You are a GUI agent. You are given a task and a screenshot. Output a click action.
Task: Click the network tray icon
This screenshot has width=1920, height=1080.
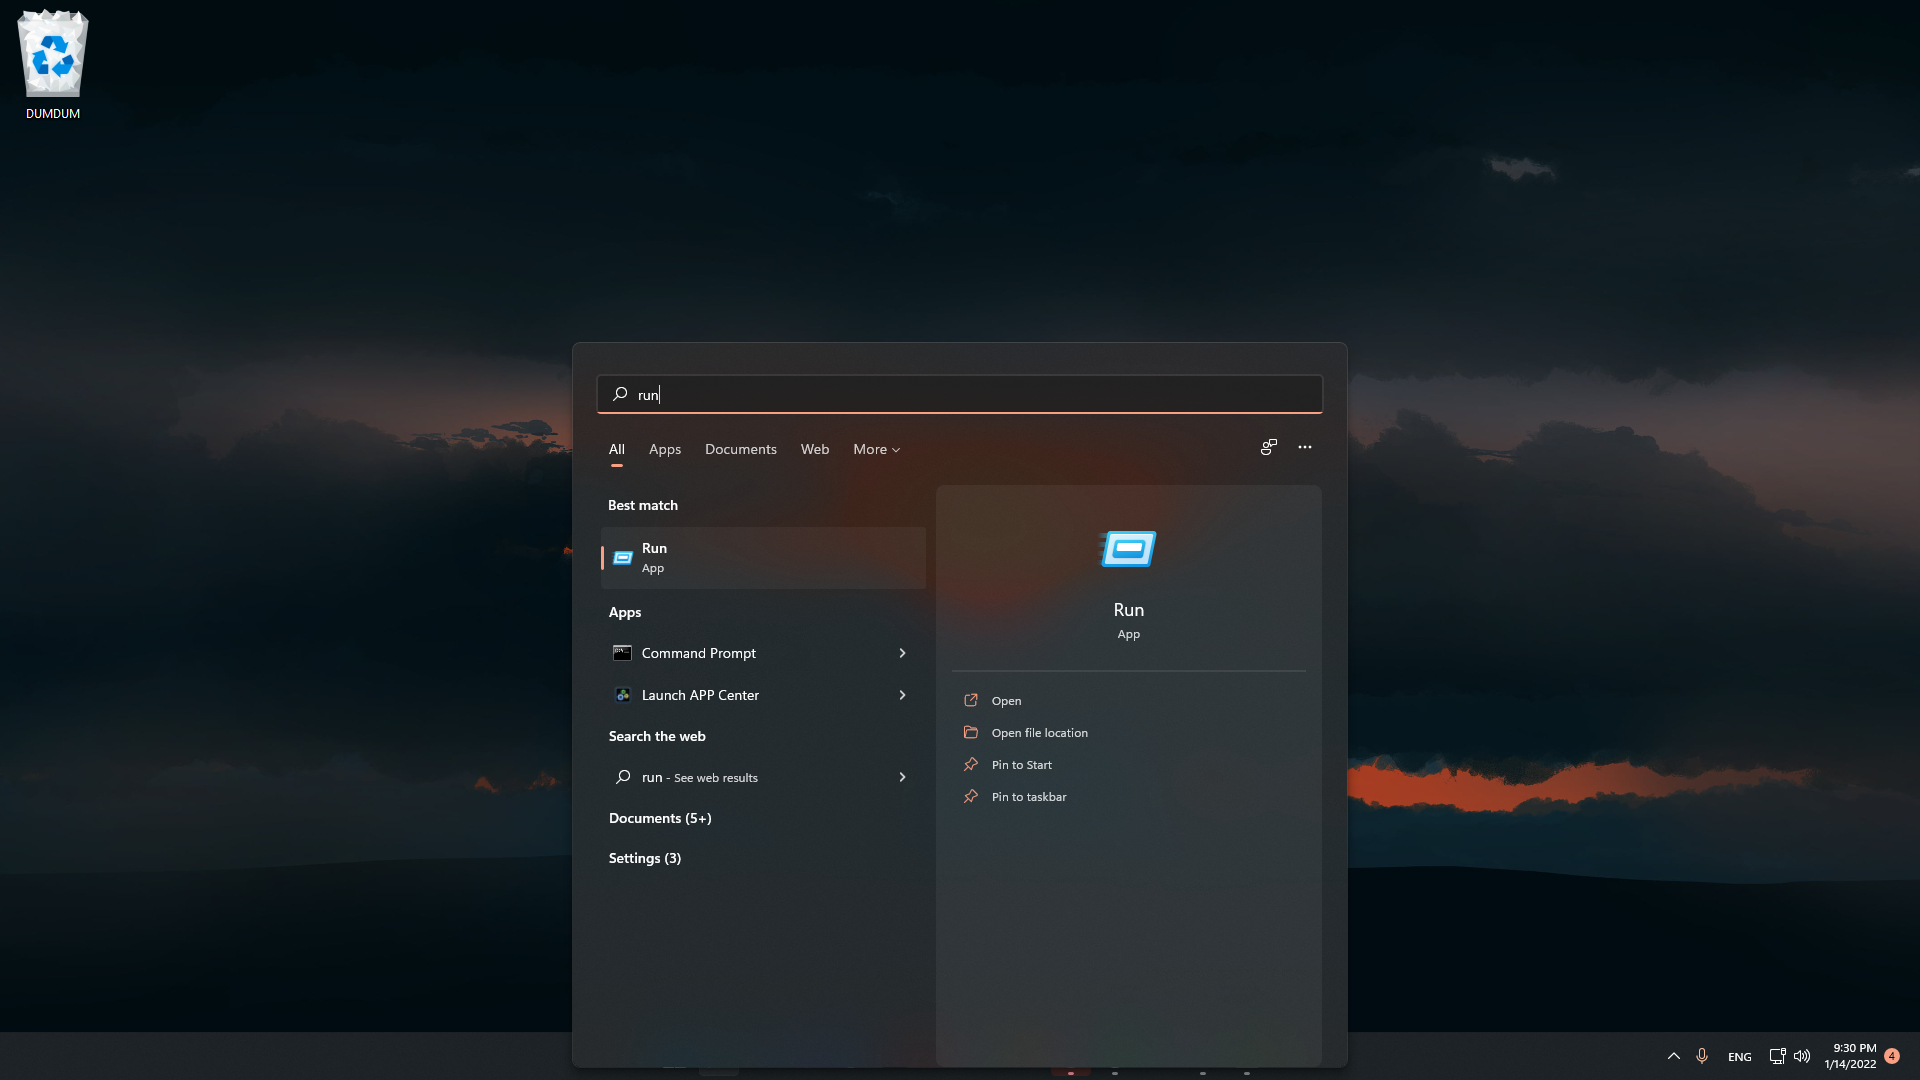click(x=1777, y=1056)
